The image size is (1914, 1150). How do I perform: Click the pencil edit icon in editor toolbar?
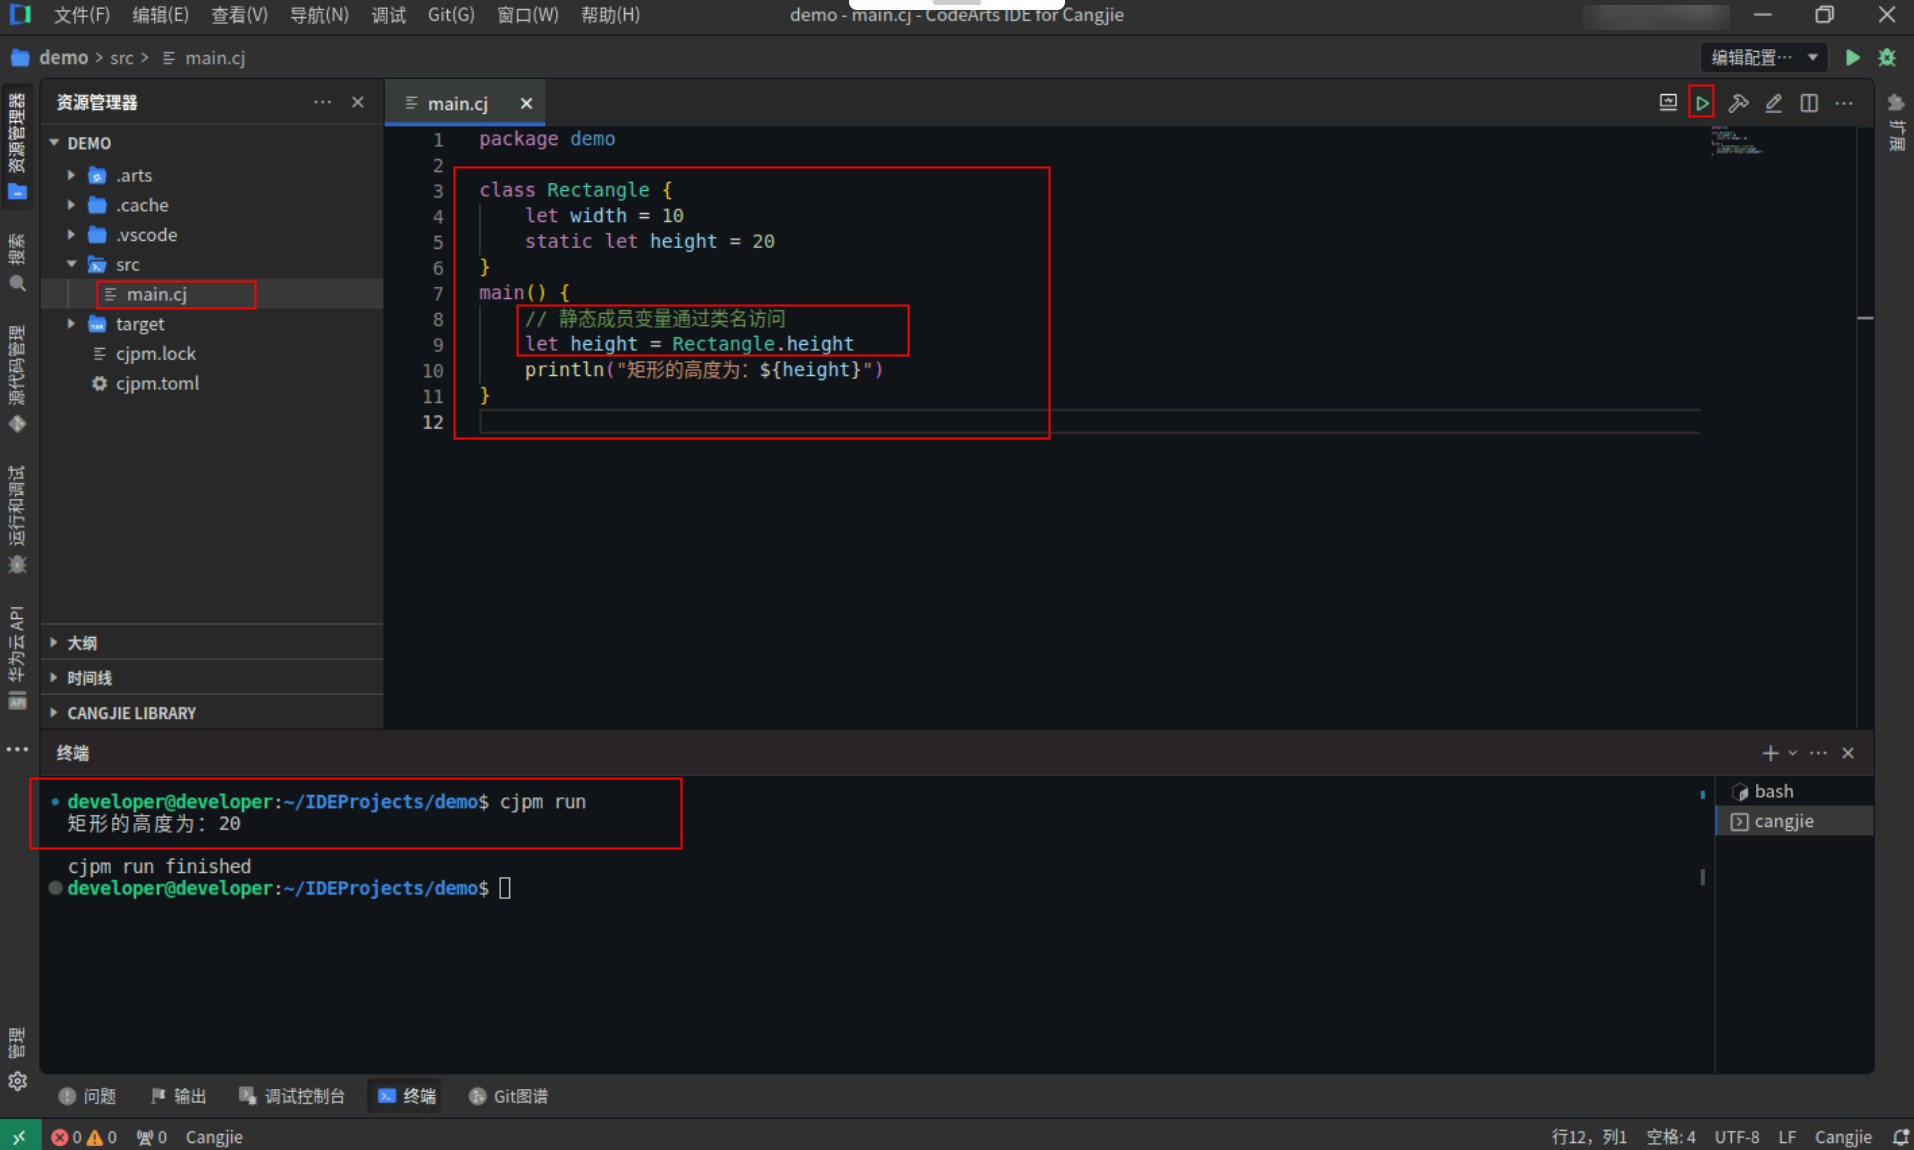click(1773, 103)
